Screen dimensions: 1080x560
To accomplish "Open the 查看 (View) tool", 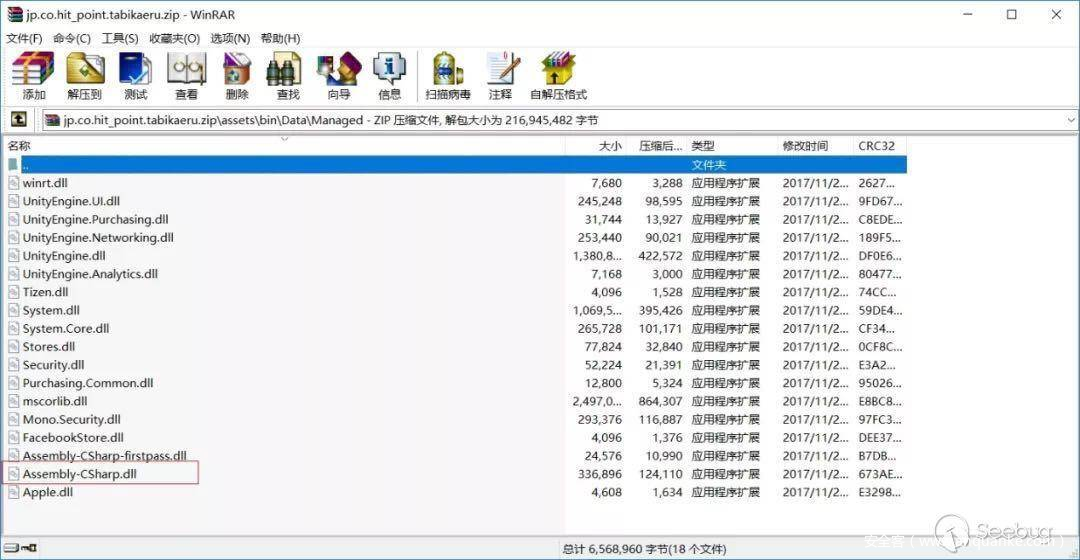I will 186,75.
